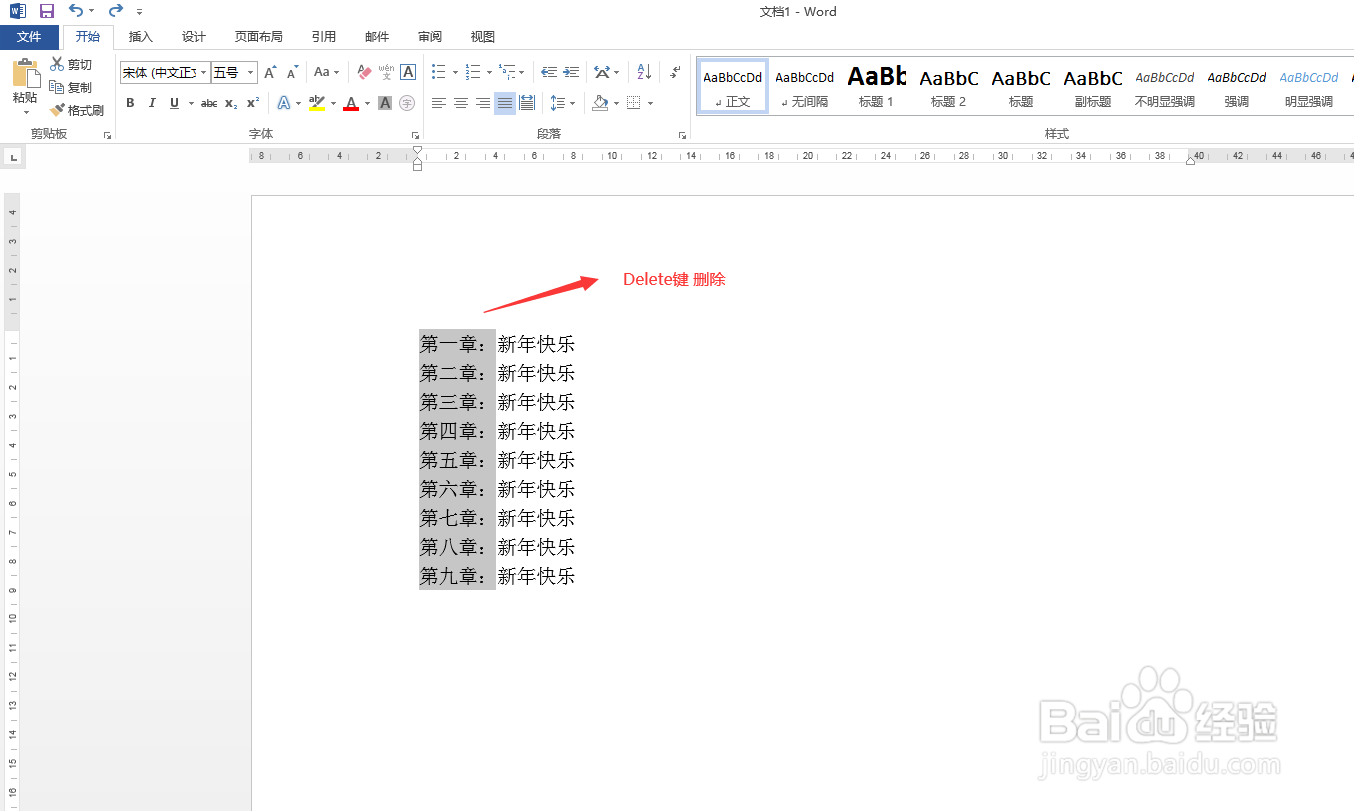Image resolution: width=1354 pixels, height=811 pixels.
Task: Expand the Clipboard pane launcher
Action: tap(107, 135)
